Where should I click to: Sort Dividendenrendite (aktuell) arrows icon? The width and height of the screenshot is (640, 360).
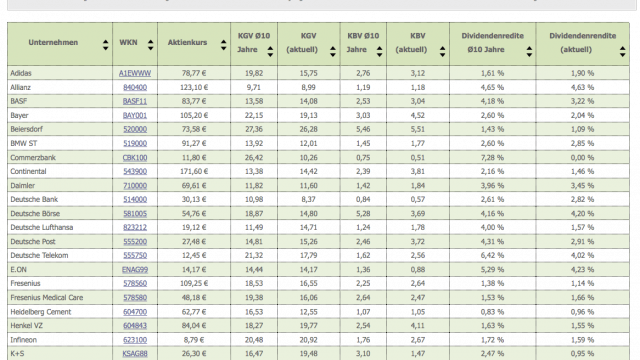(622, 51)
